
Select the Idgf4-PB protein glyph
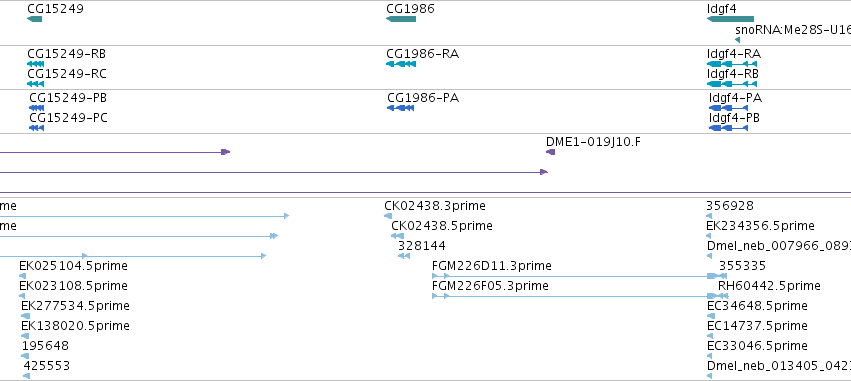click(728, 128)
